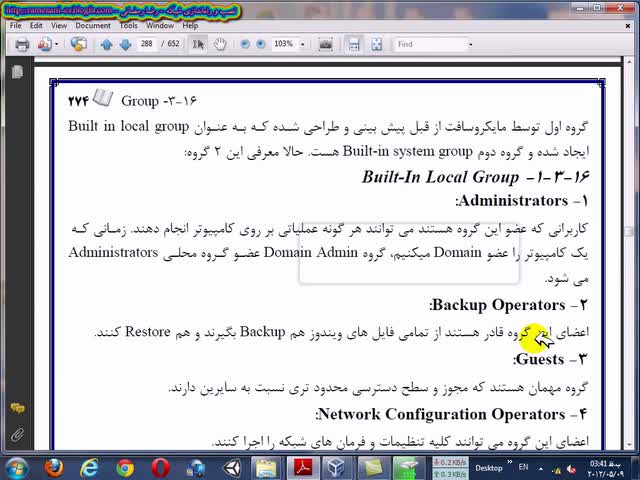Launch Google Chrome from the taskbar
This screenshot has height=480, width=640.
coord(125,468)
